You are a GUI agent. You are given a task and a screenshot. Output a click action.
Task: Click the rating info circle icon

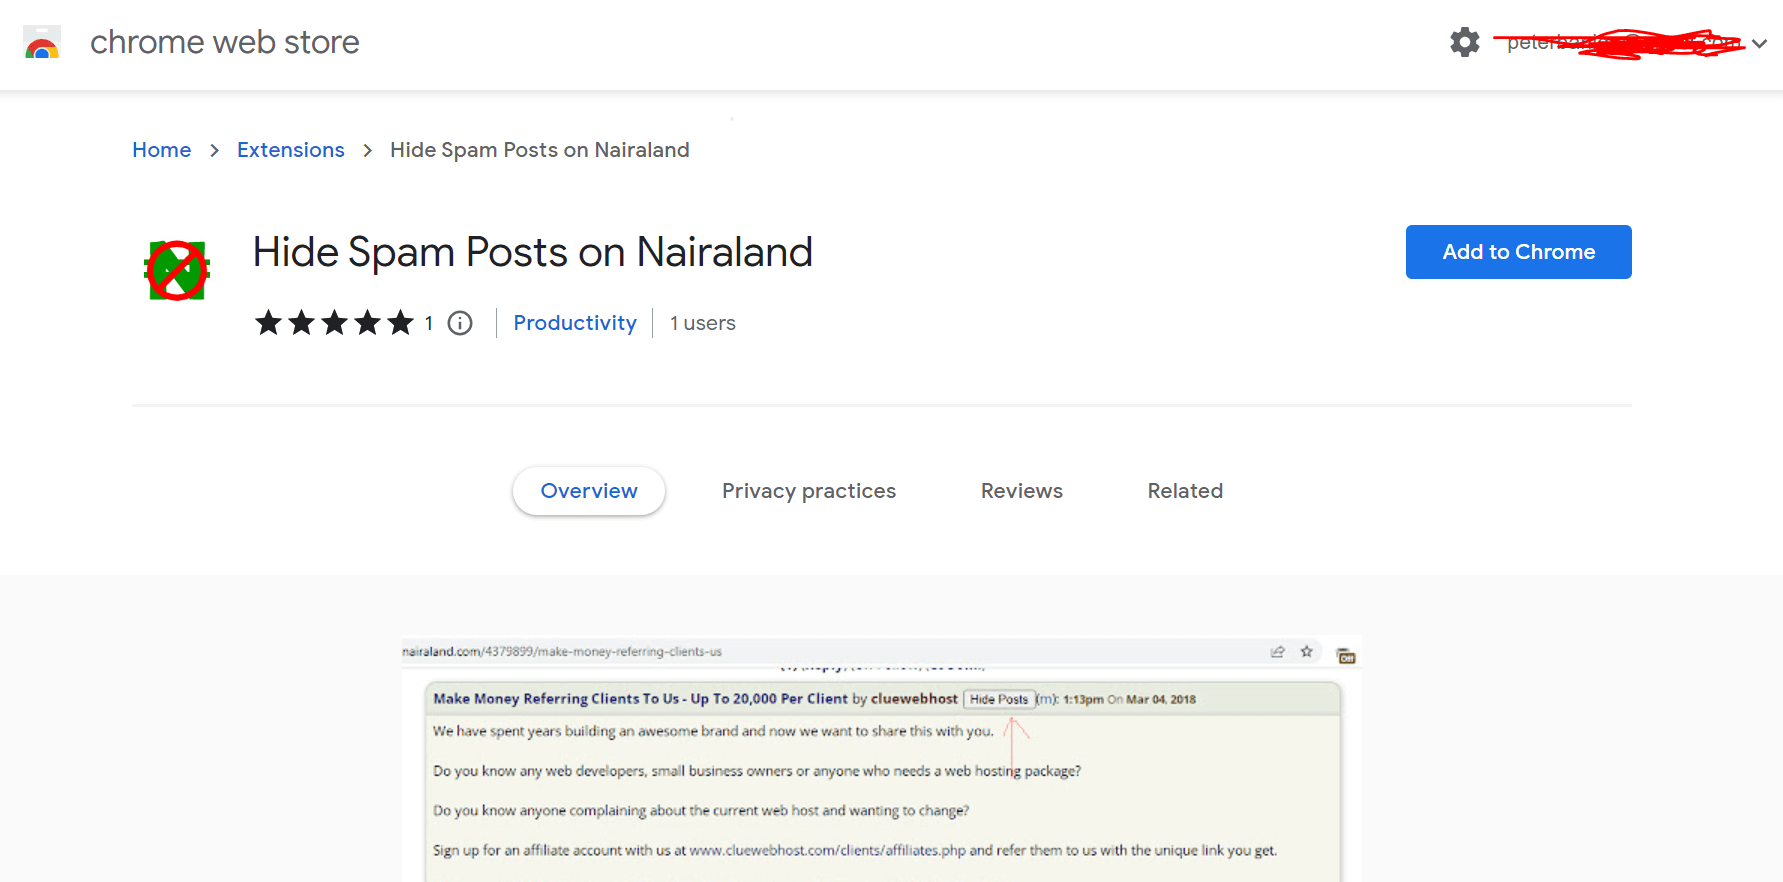[460, 323]
